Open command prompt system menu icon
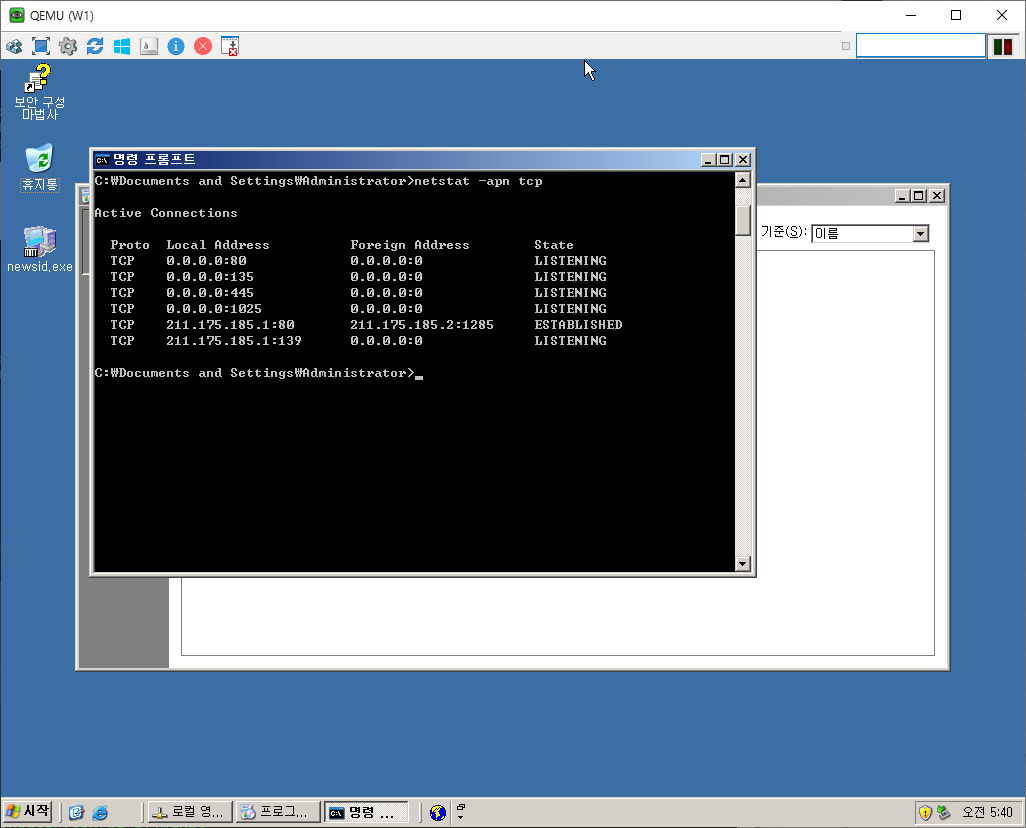 [102, 160]
